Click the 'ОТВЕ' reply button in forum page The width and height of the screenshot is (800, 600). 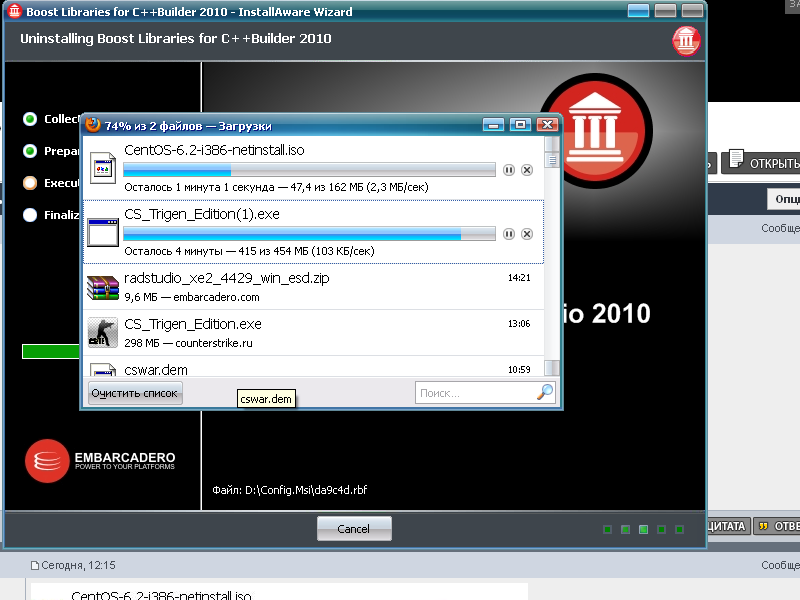pyautogui.click(x=777, y=526)
